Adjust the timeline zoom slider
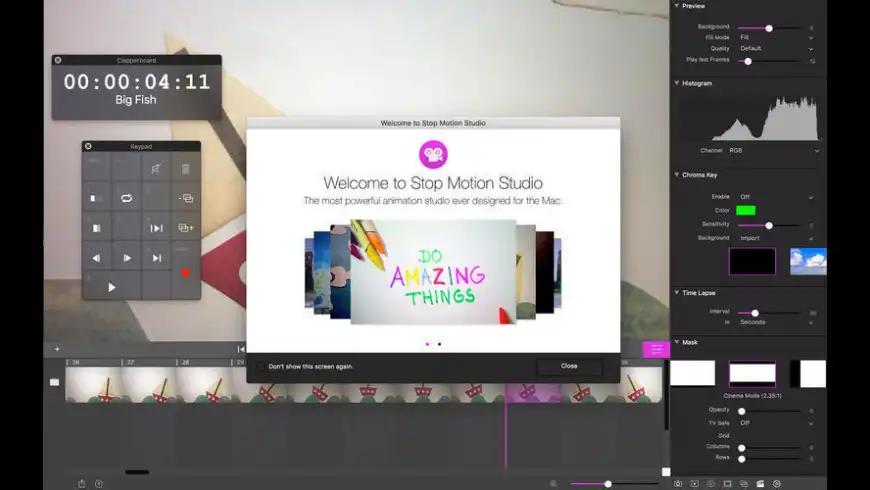This screenshot has width=870, height=490. click(x=608, y=483)
